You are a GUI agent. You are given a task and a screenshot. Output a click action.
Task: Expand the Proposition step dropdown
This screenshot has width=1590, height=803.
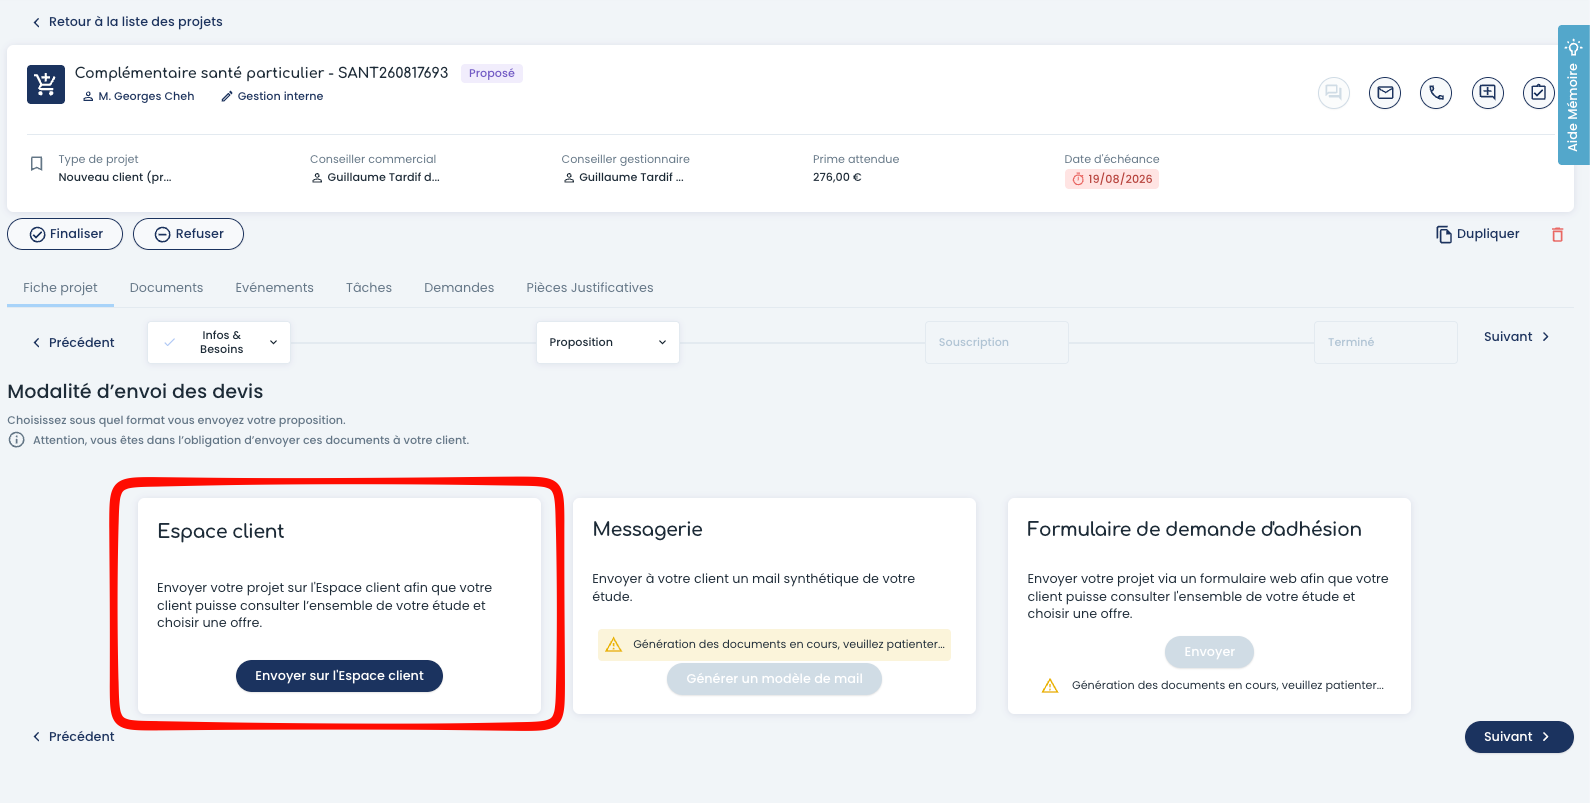[x=662, y=342]
